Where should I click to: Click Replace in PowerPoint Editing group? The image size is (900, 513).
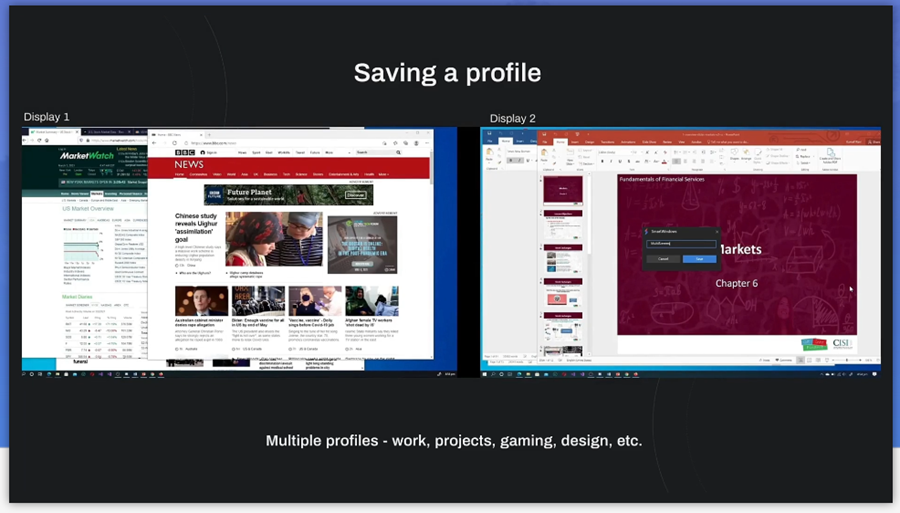pos(804,156)
